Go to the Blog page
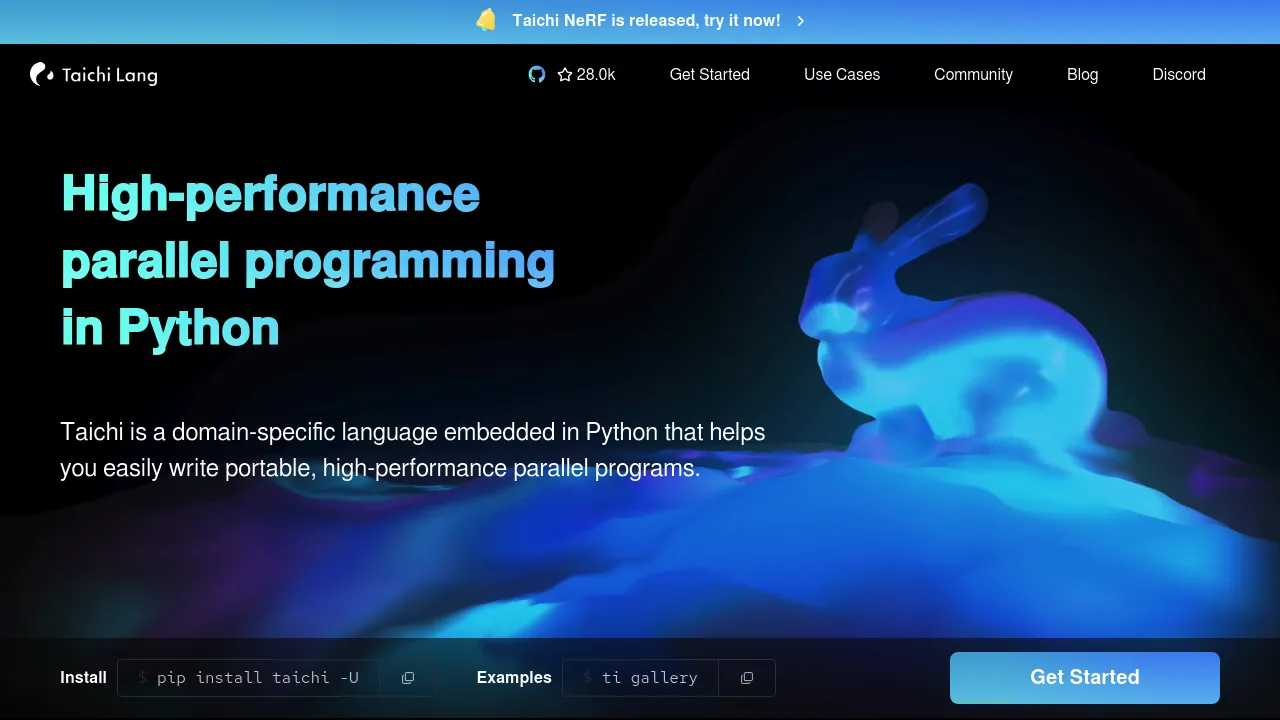This screenshot has width=1280, height=720. [1082, 74]
